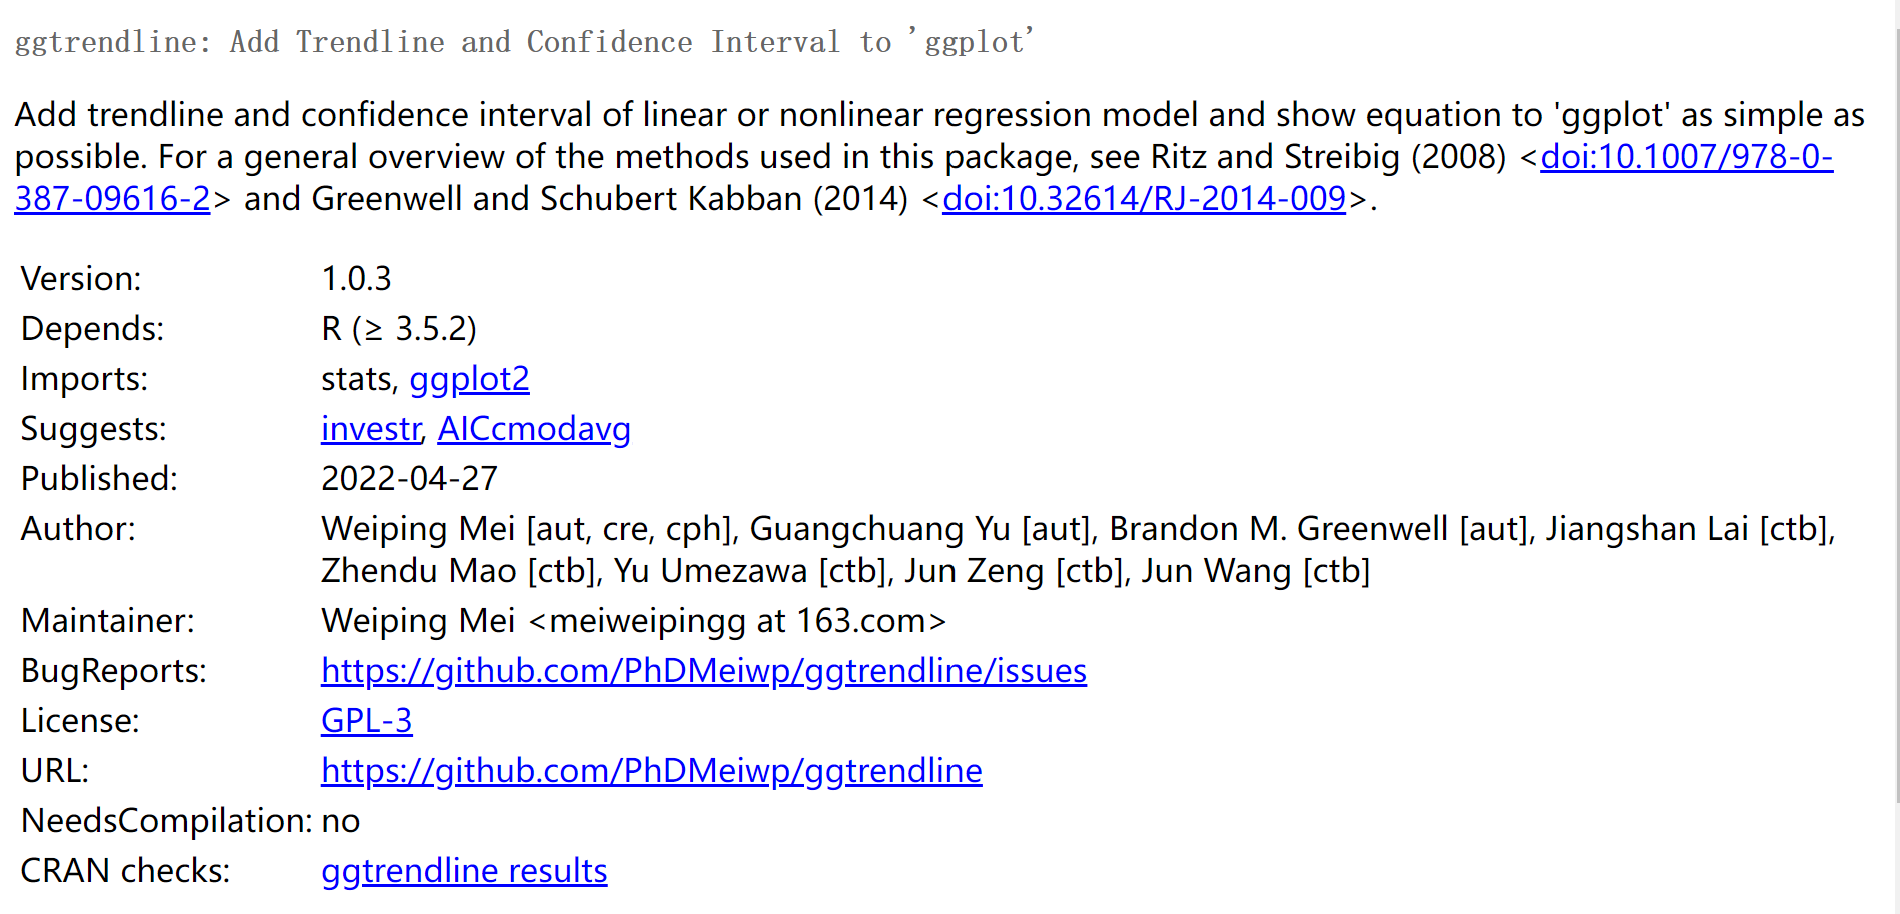
Task: Click the version number 1.0.3
Action: coord(356,279)
